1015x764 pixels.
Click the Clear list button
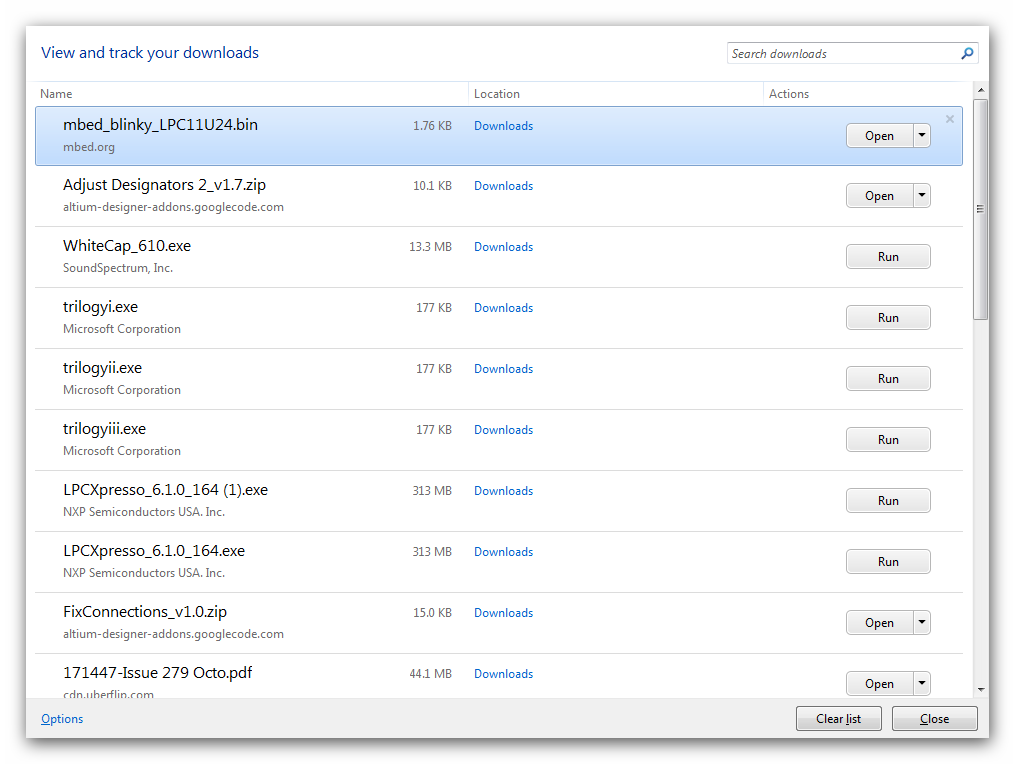(838, 719)
